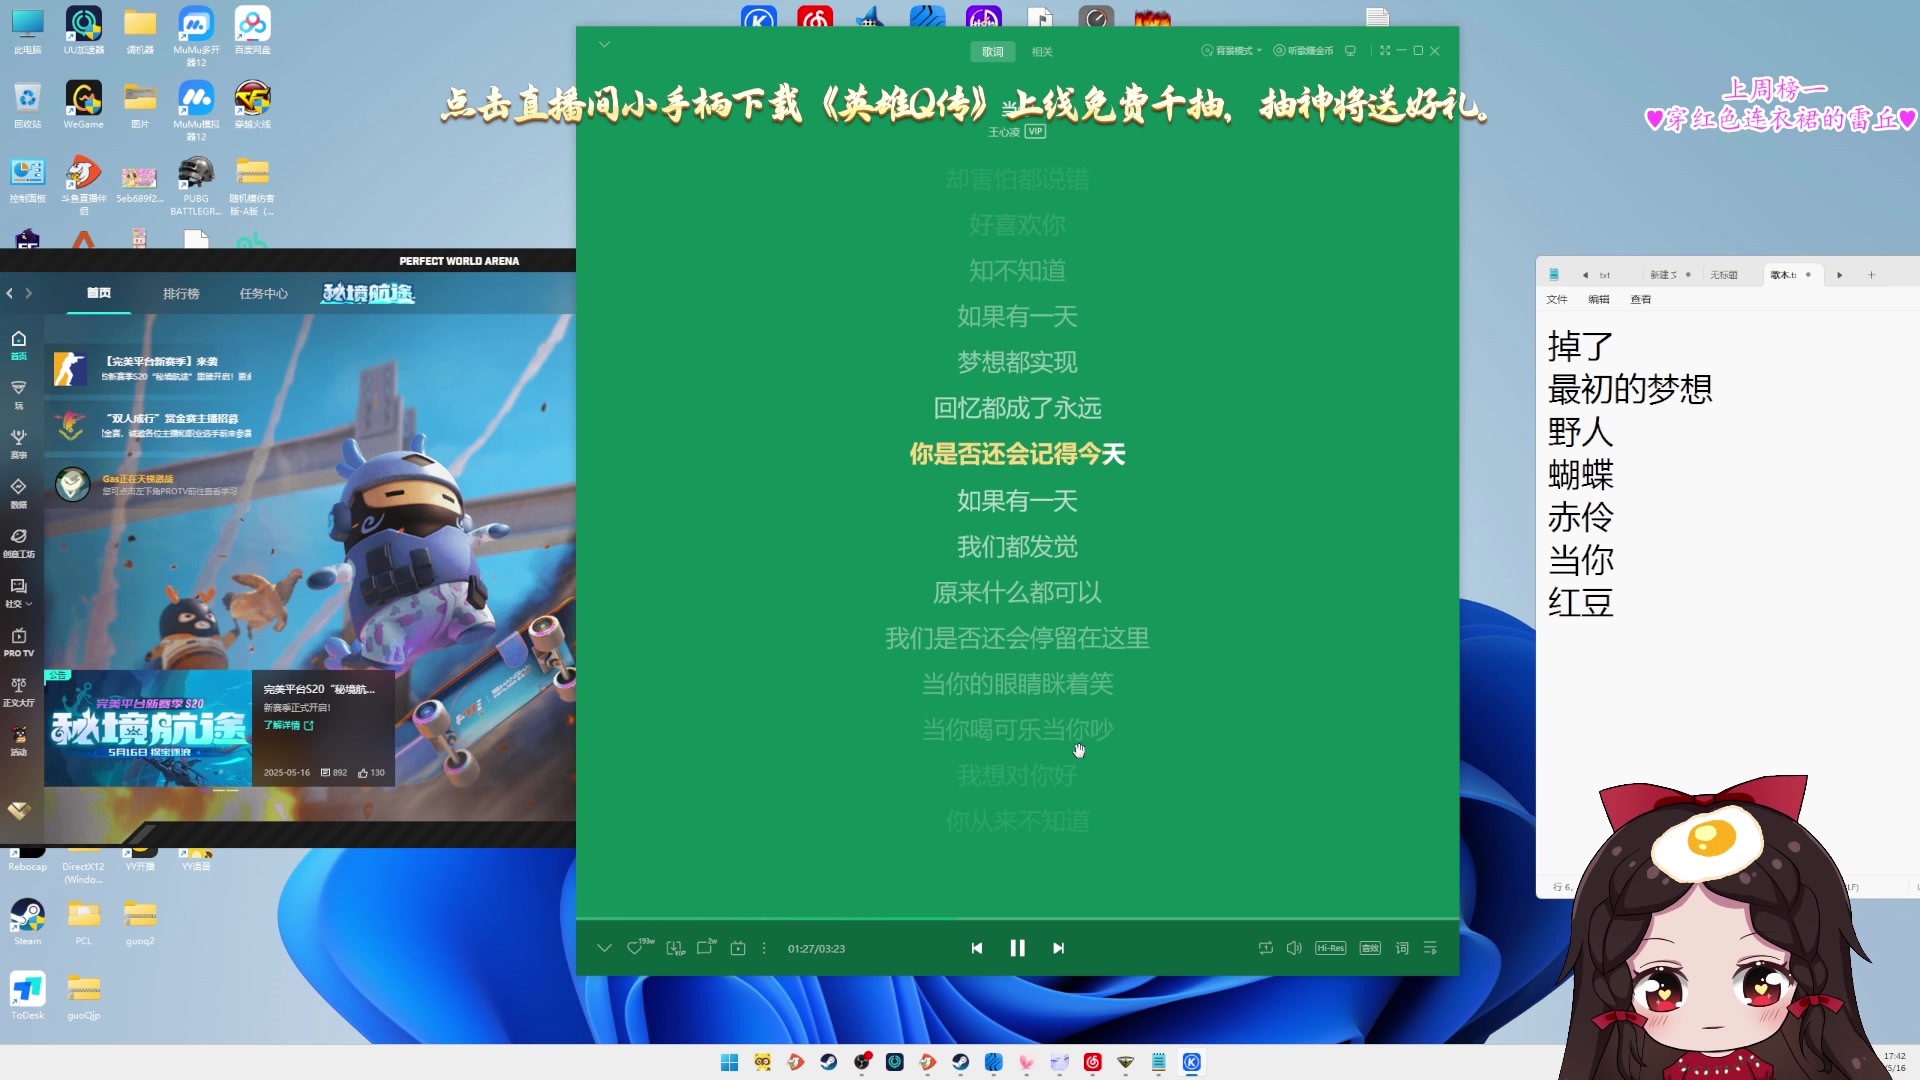Open the Steam desktop shortcut
The image size is (1920, 1080).
coord(27,921)
